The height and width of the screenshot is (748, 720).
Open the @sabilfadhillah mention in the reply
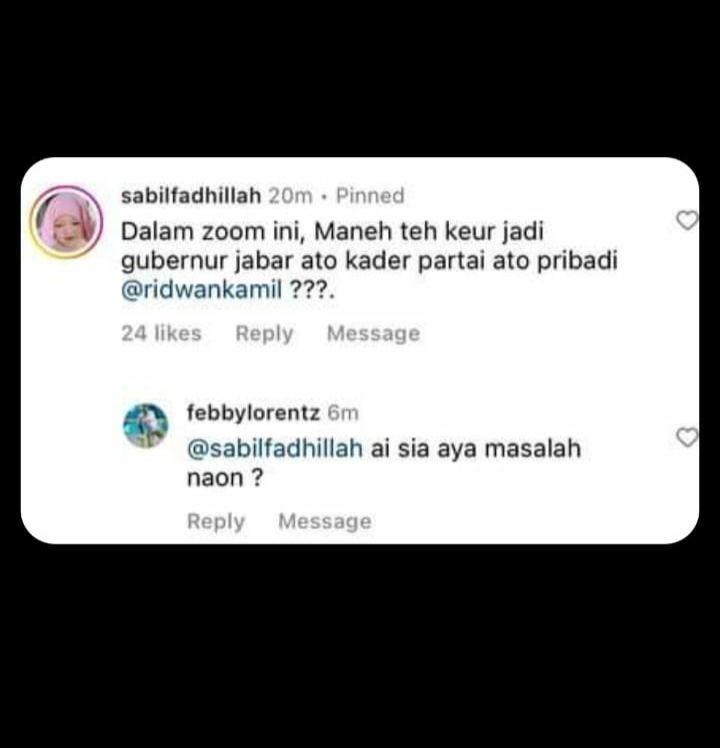pyautogui.click(x=275, y=449)
